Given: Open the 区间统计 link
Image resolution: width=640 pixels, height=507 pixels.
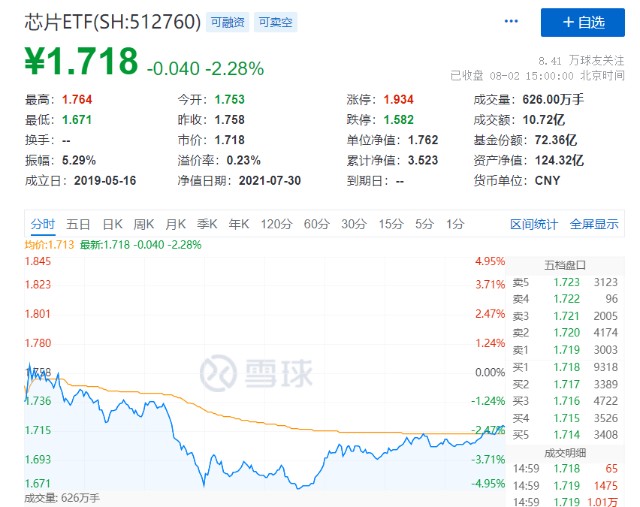Looking at the screenshot, I should pyautogui.click(x=533, y=224).
